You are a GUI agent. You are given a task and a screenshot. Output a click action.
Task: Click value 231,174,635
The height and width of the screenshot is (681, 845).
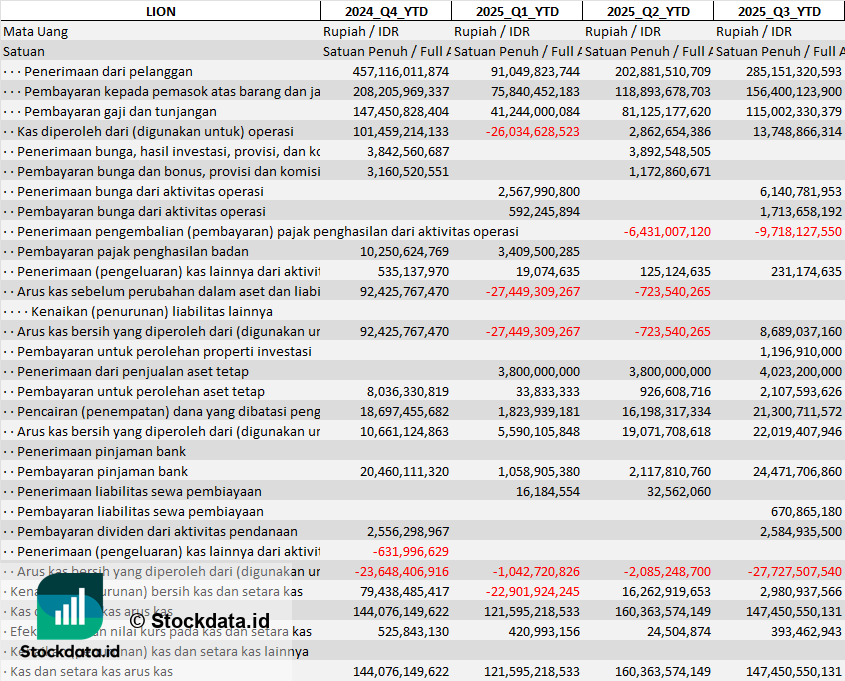point(806,272)
